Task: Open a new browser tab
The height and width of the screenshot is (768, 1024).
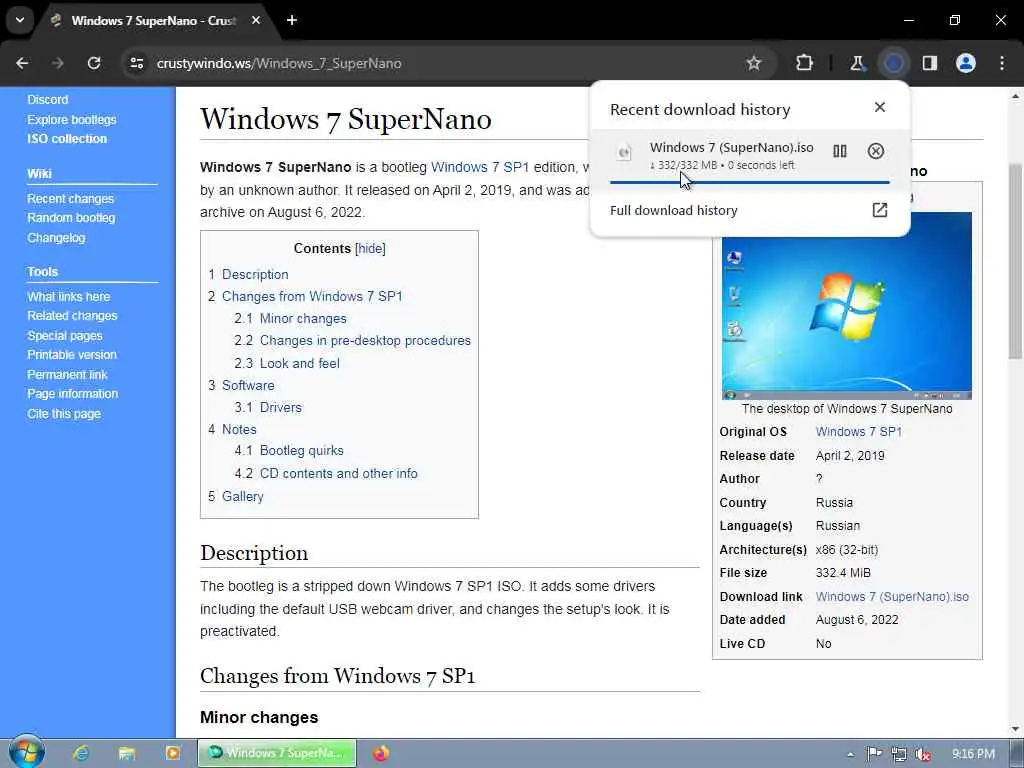Action: pyautogui.click(x=292, y=20)
